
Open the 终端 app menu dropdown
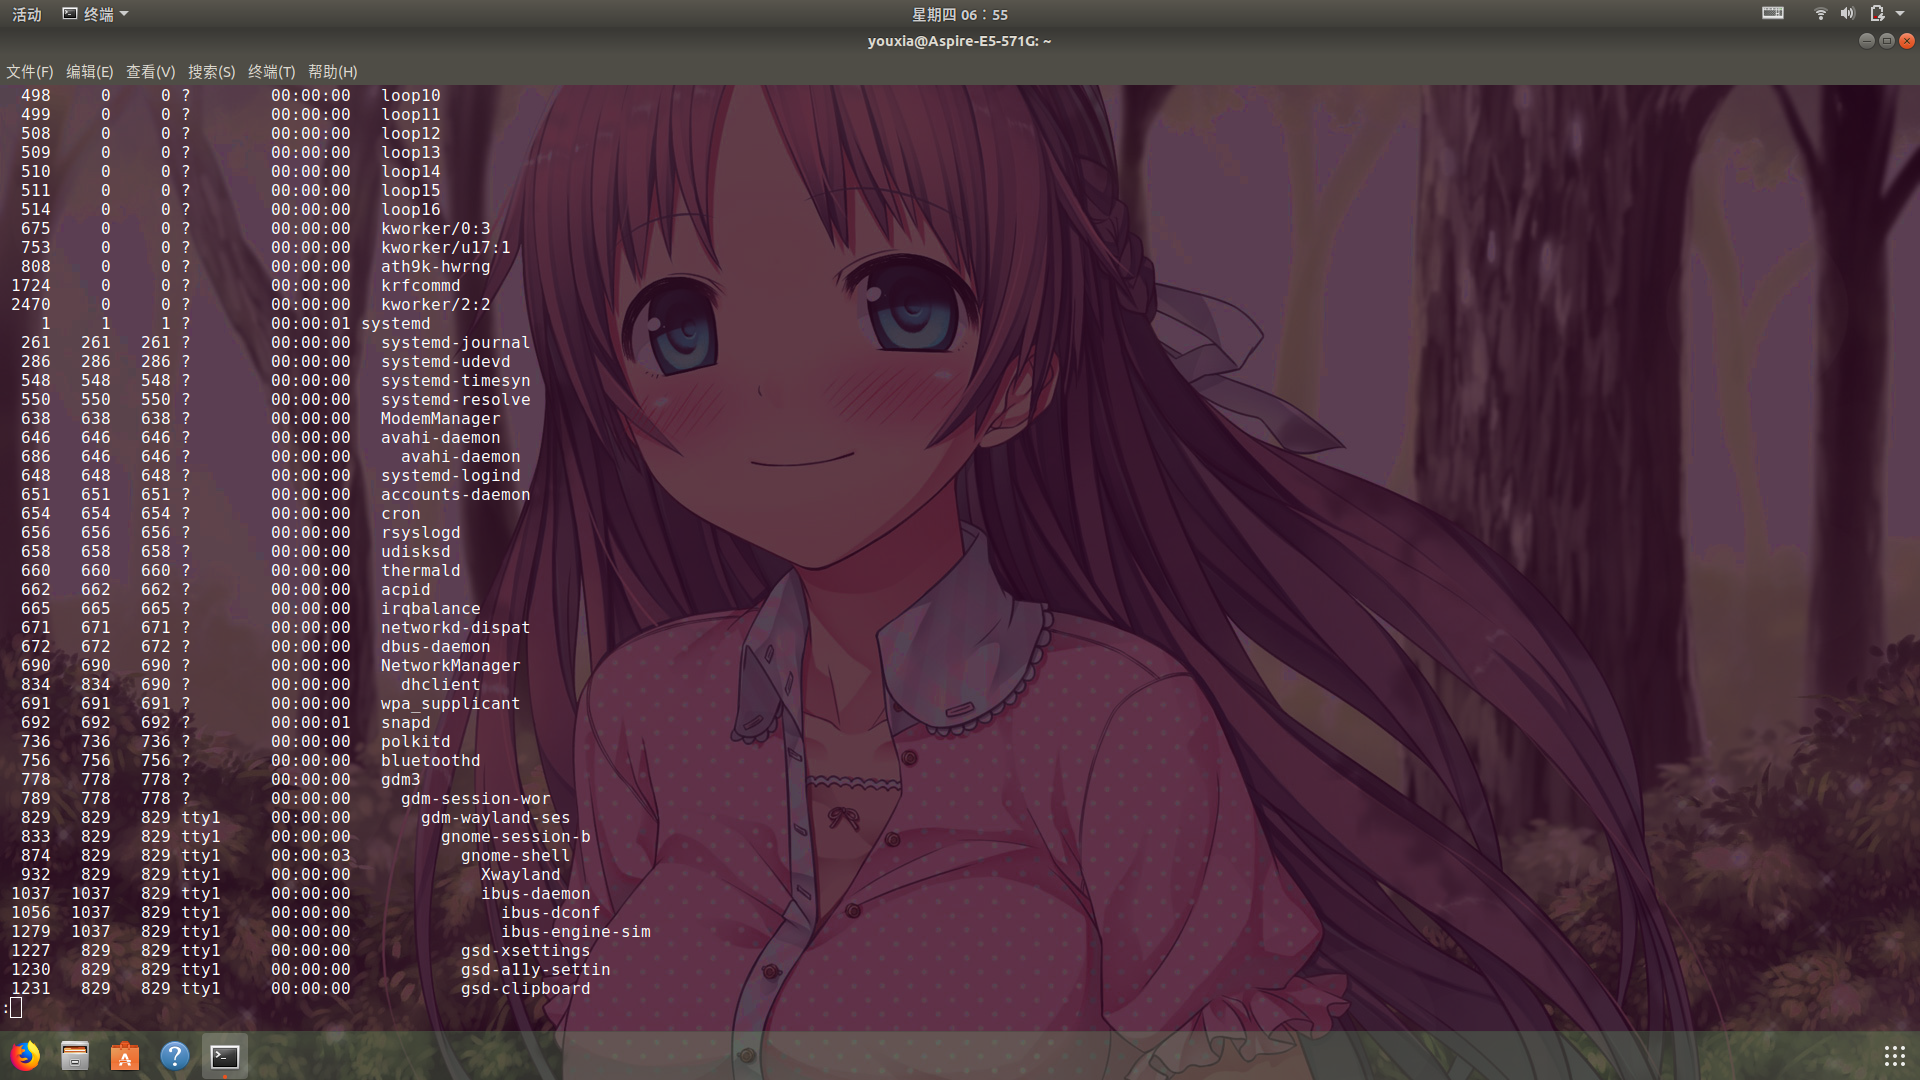[97, 14]
